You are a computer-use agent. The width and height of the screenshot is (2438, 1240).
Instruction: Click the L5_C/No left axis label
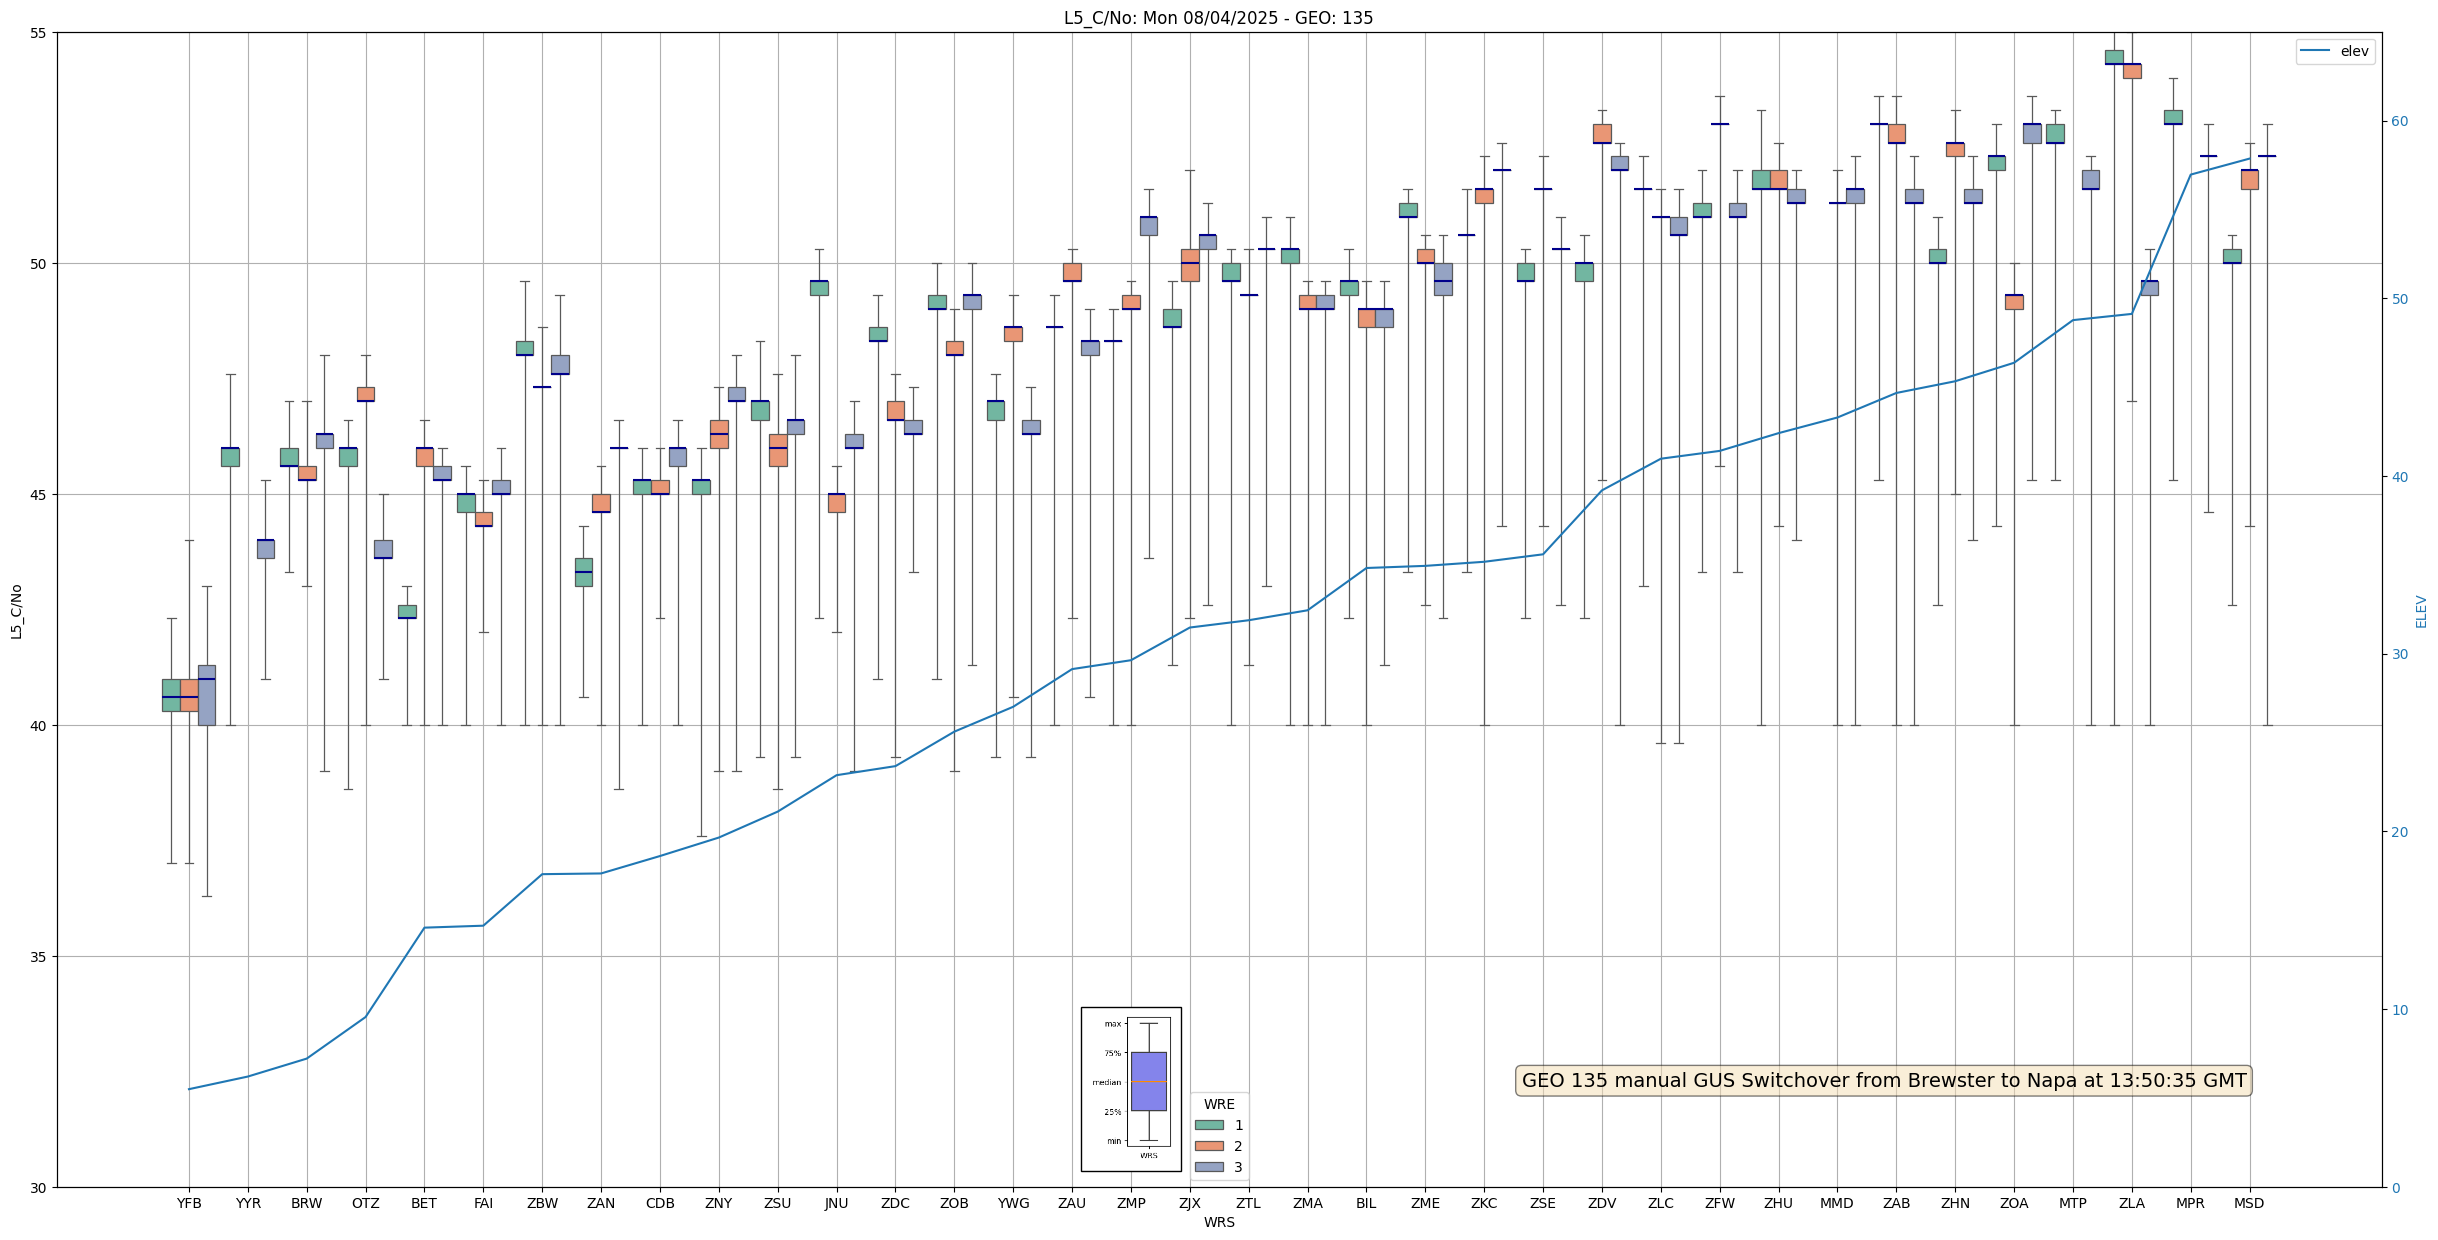(x=16, y=611)
